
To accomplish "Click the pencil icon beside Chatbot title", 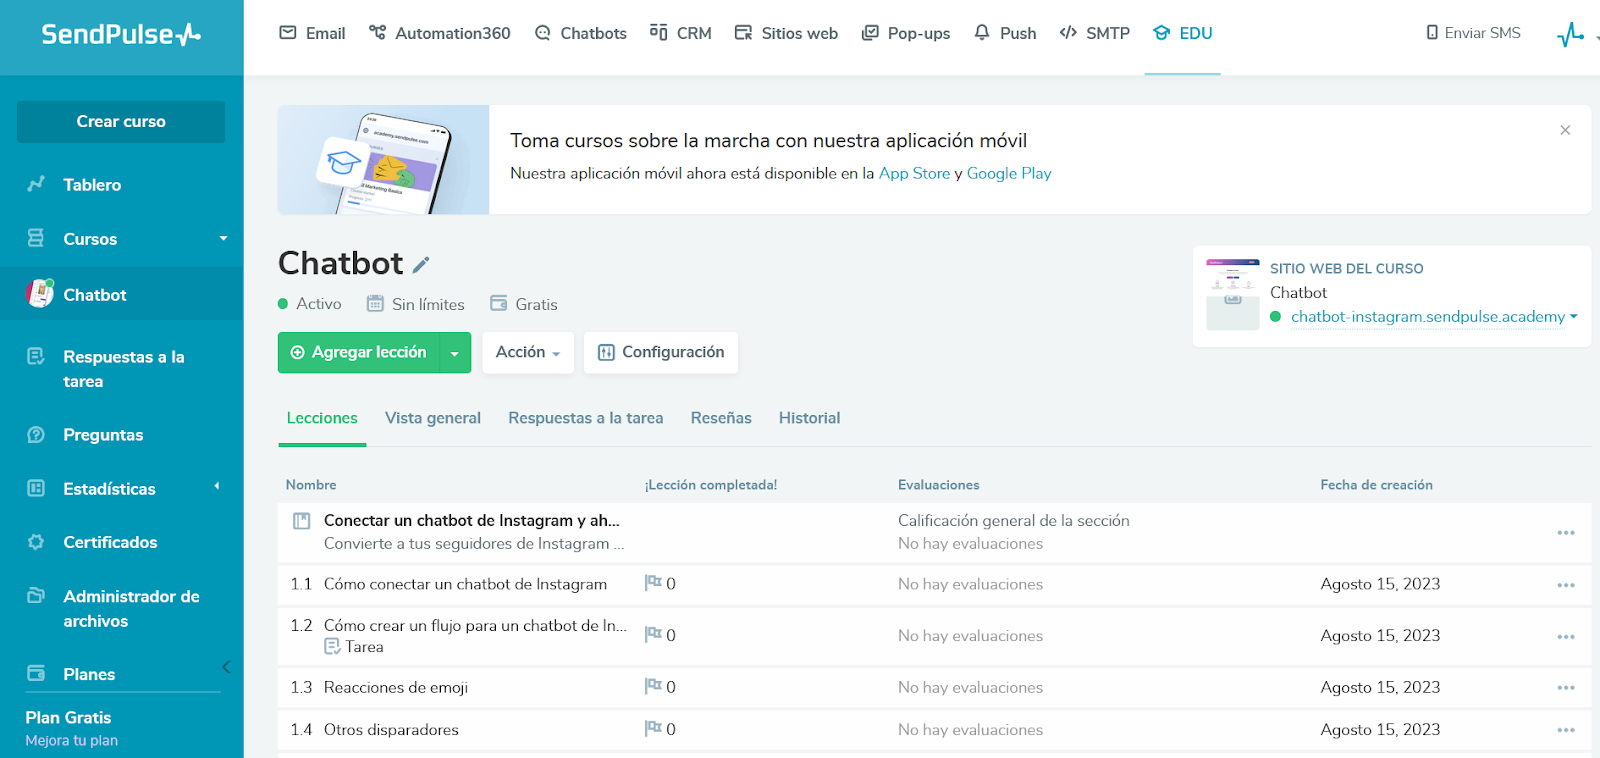I will click(x=421, y=265).
